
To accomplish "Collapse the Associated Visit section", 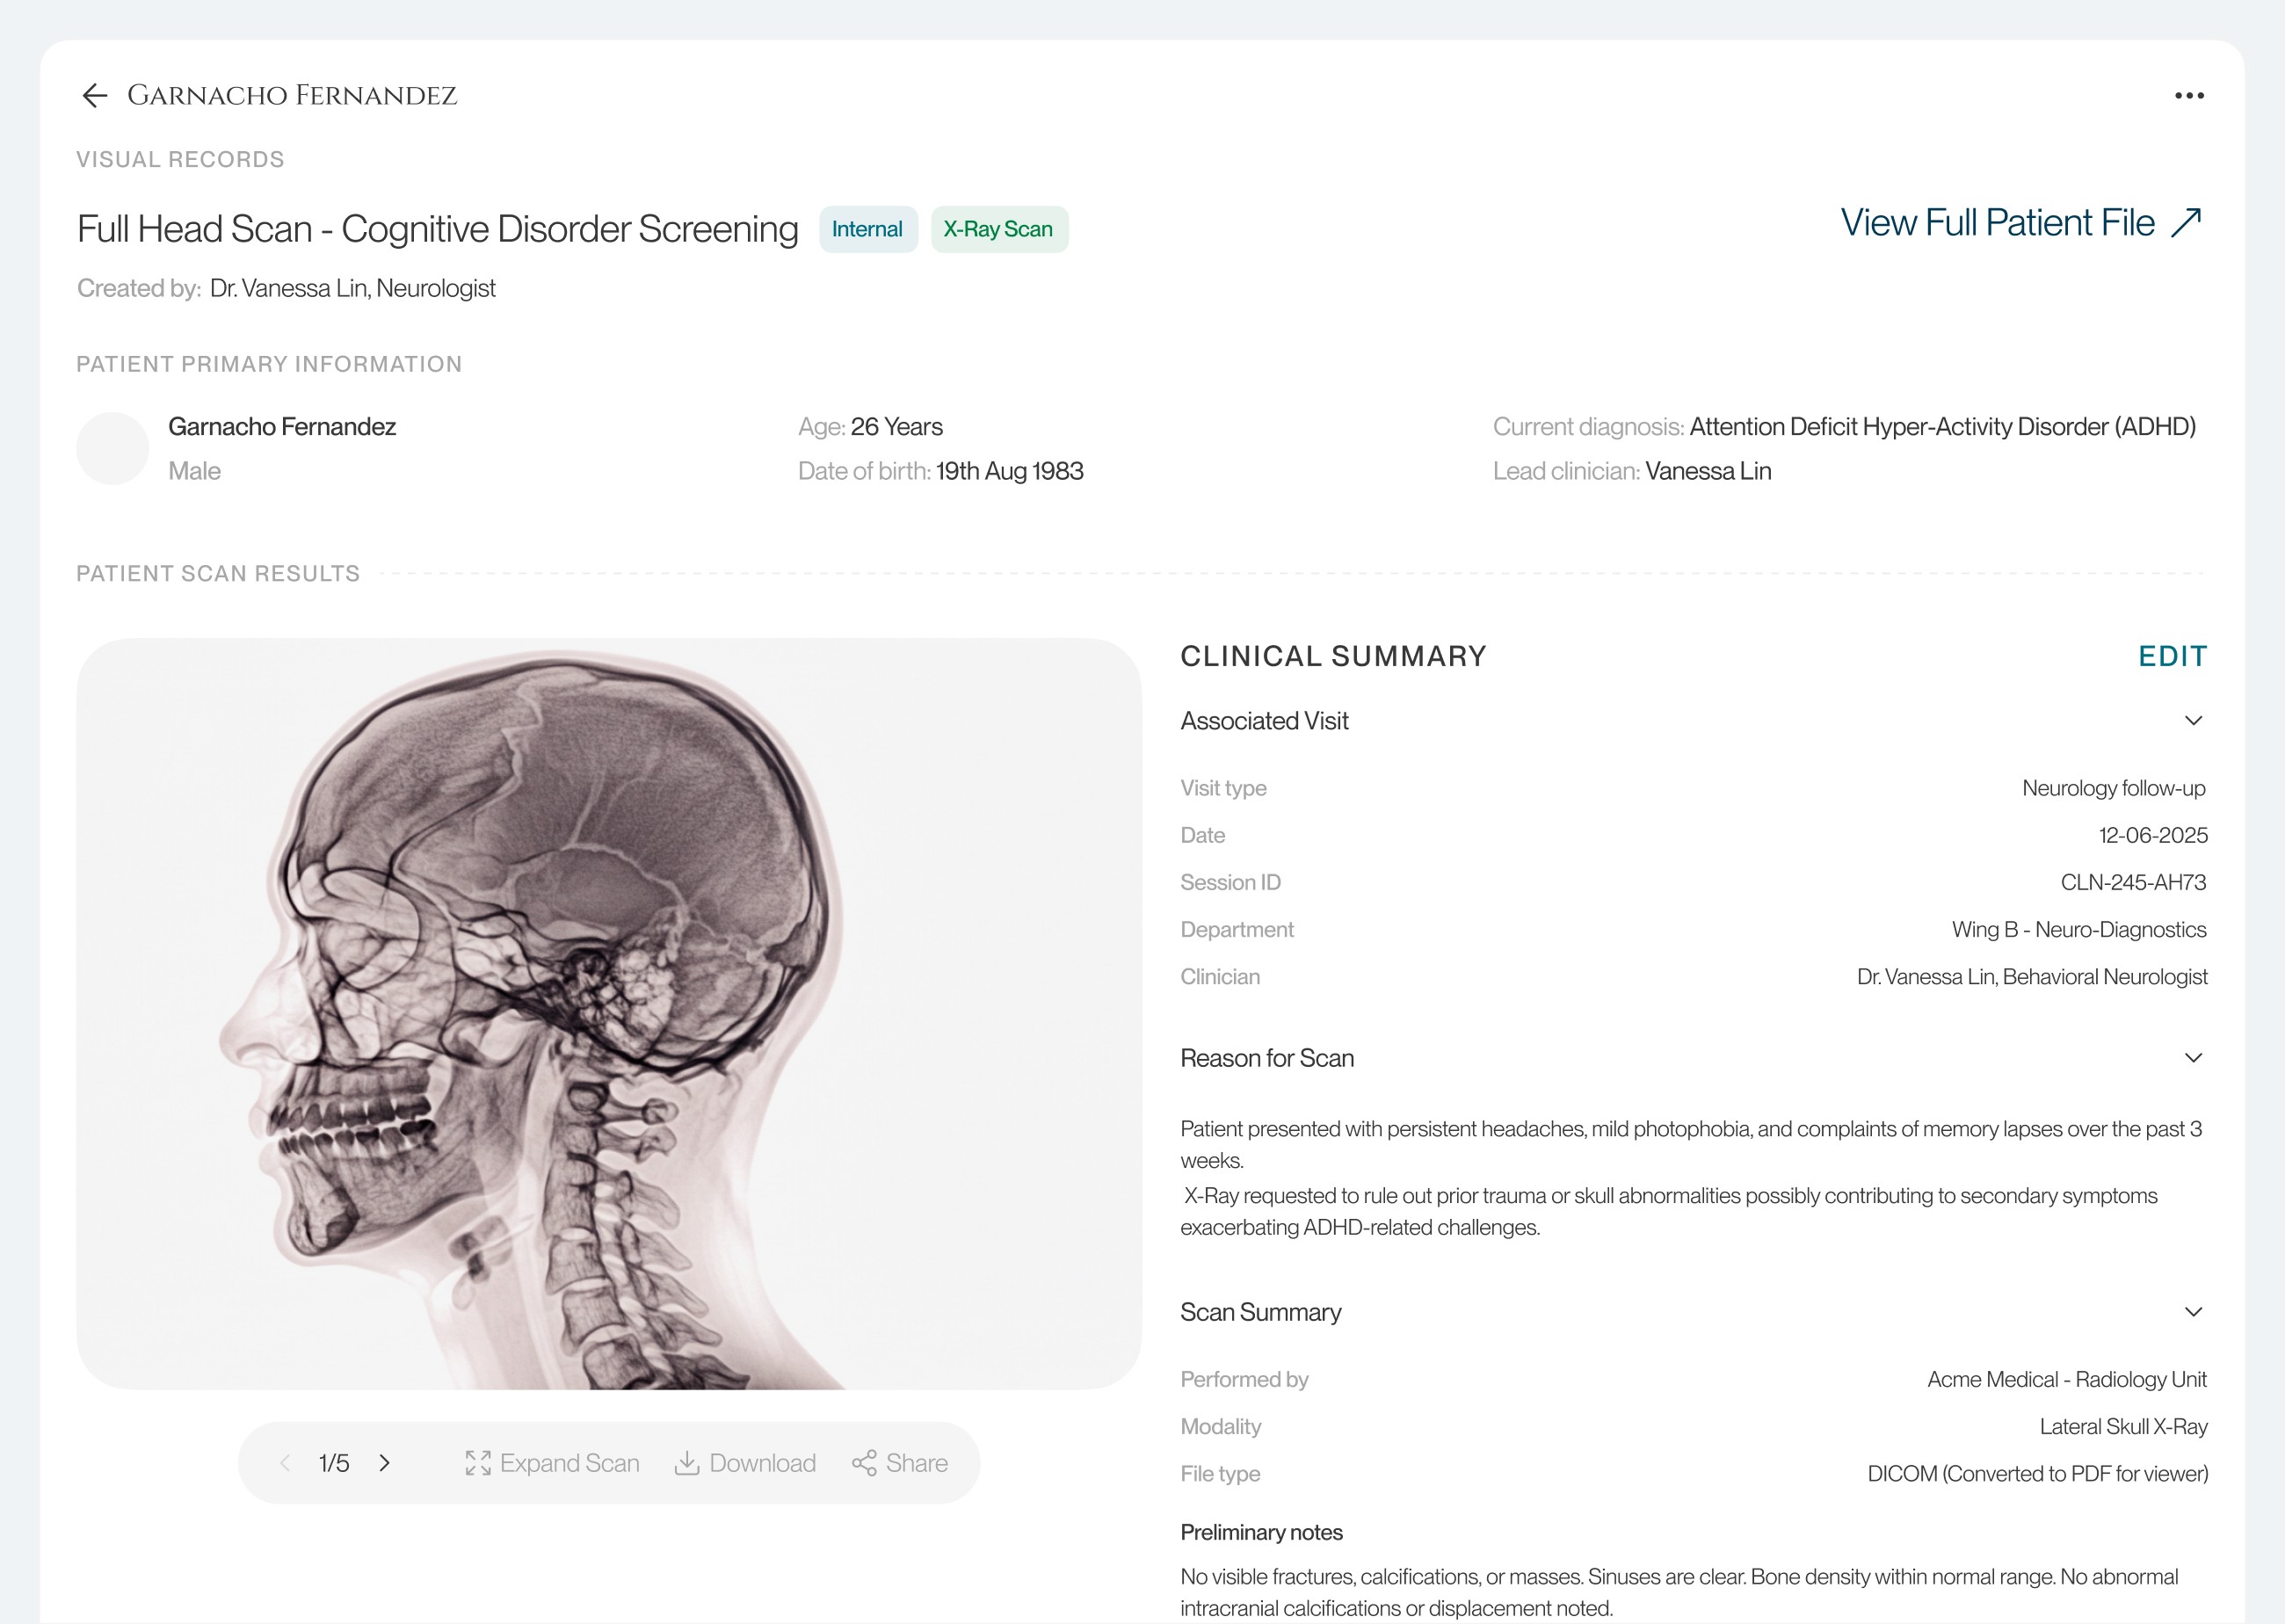I will (2193, 721).
